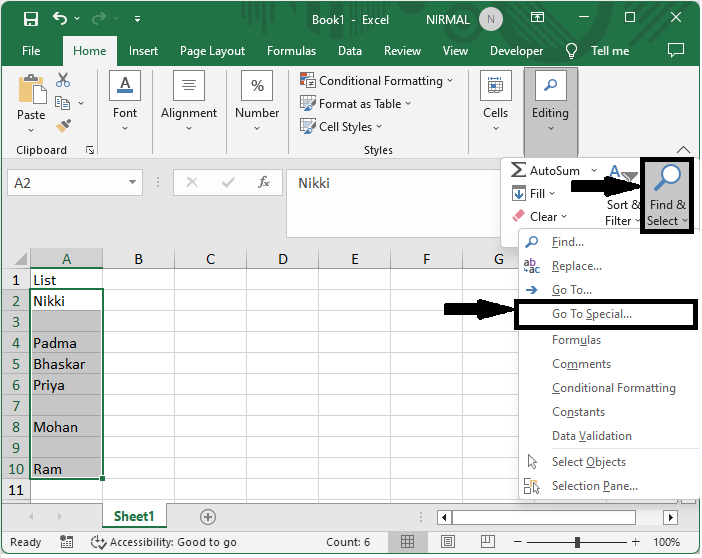Screen dimensions: 702x558
Task: Click the AutoSum sigma icon
Action: (518, 170)
